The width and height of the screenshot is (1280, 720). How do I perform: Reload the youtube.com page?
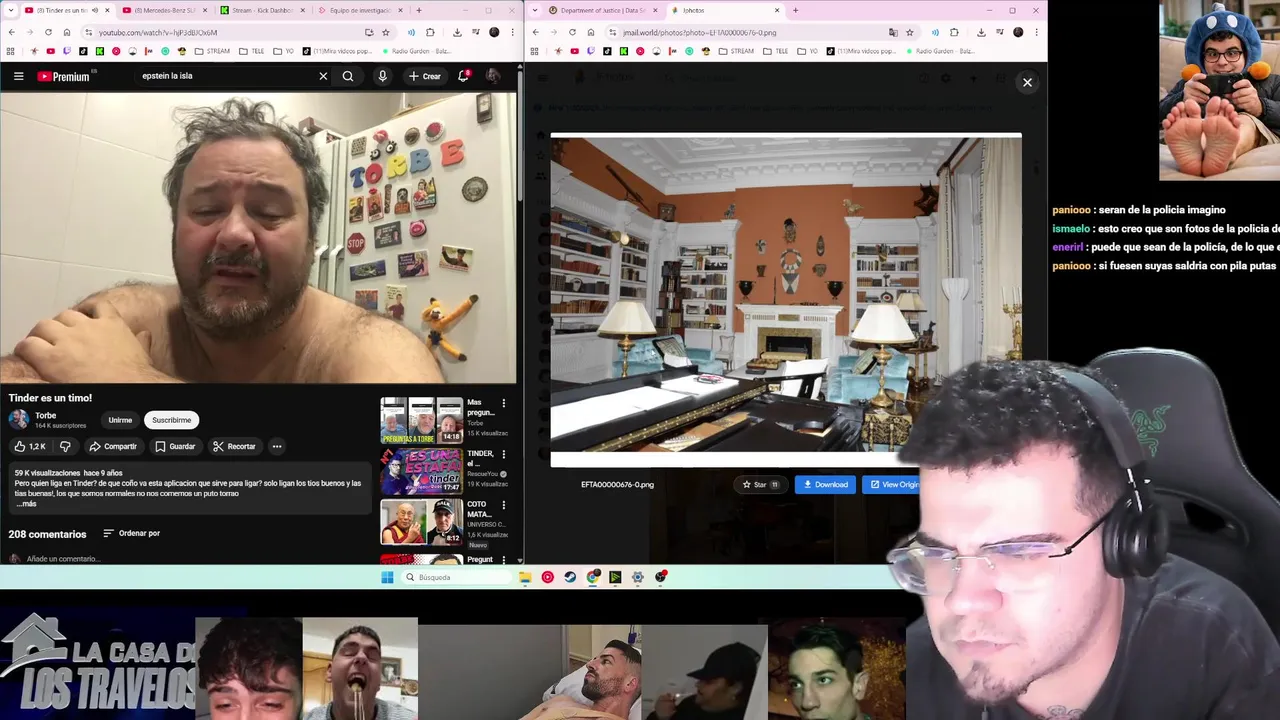click(x=49, y=32)
